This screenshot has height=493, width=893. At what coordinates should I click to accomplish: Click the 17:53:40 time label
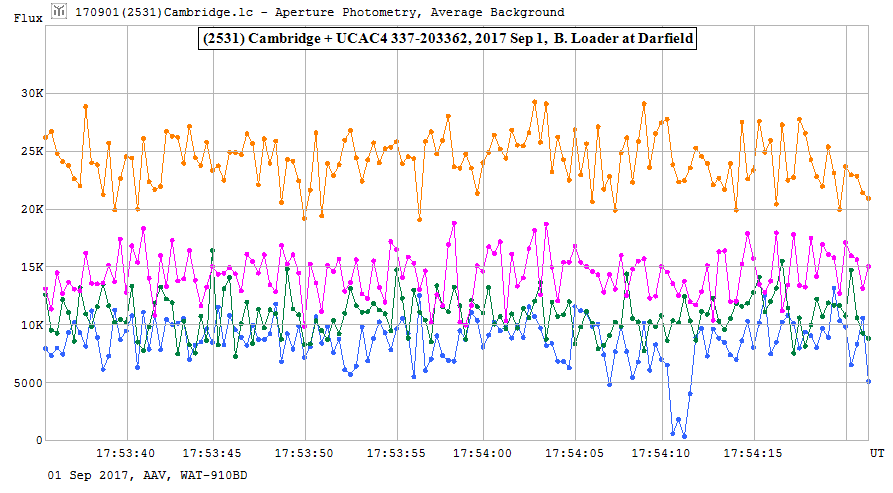(x=125, y=454)
